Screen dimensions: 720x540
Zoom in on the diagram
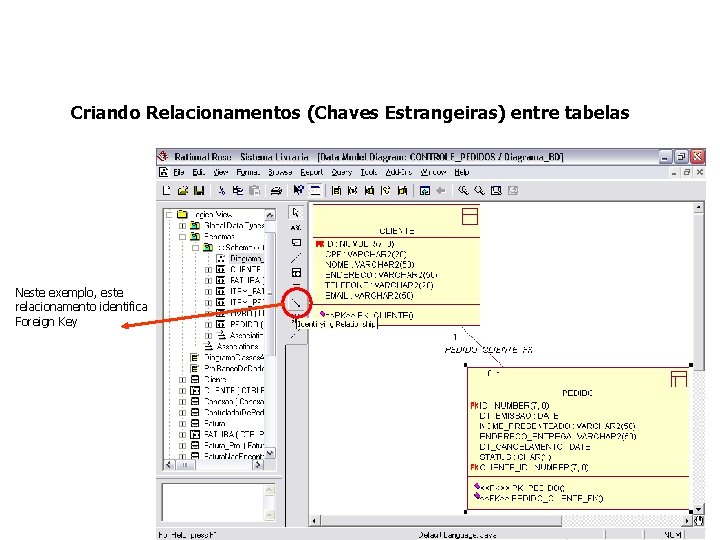[463, 190]
